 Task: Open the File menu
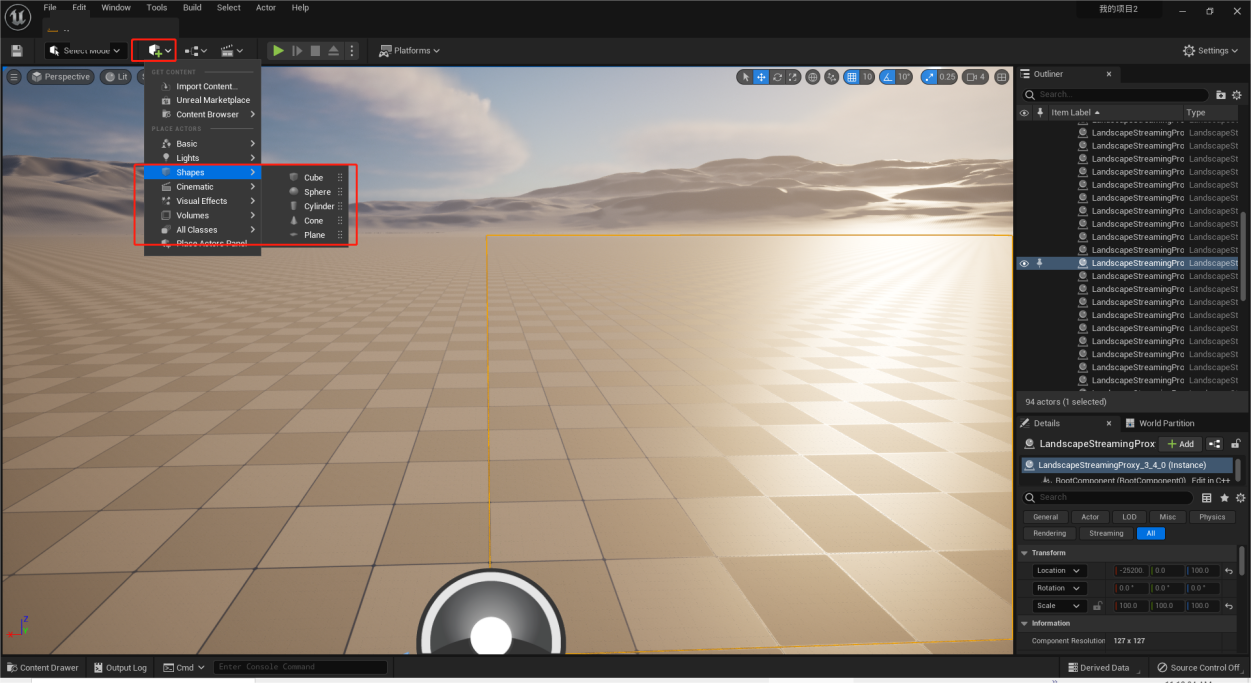pos(50,8)
